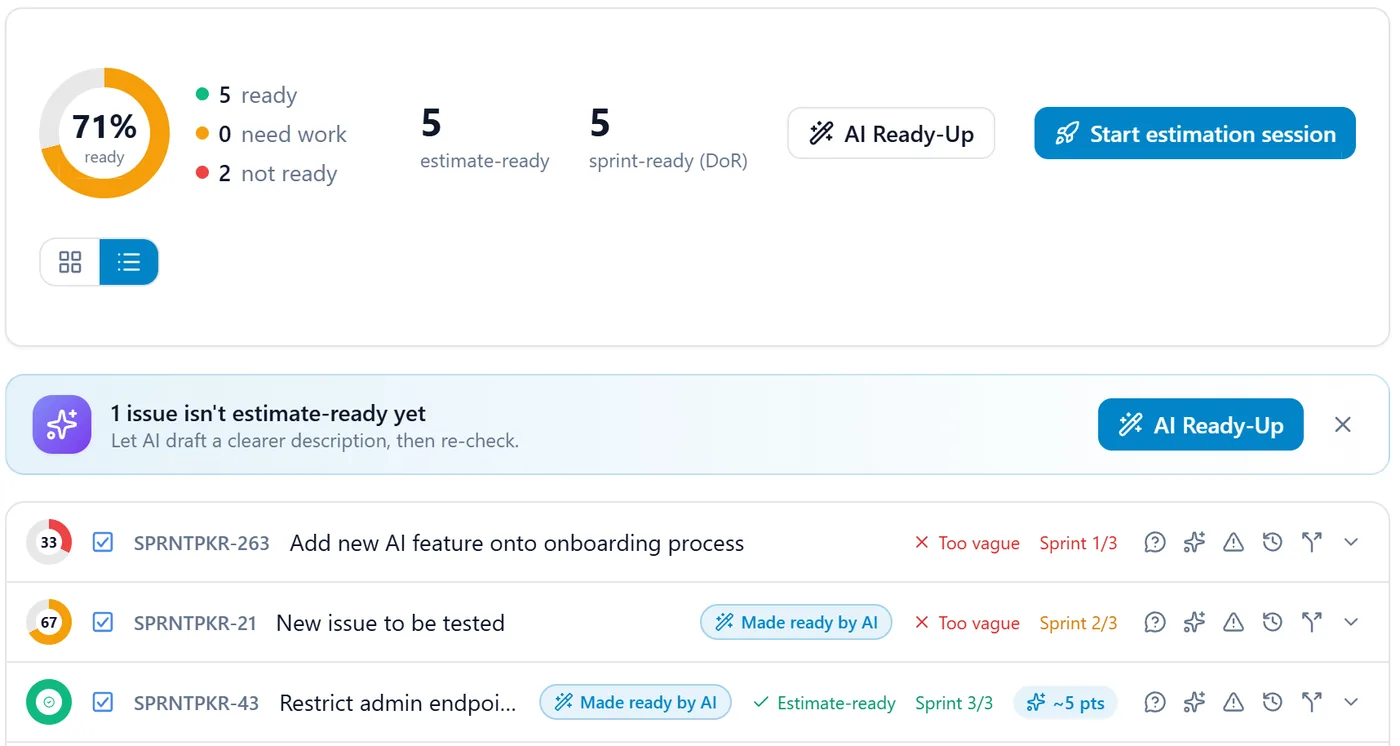Dismiss the estimate-ready banner

[x=1343, y=425]
